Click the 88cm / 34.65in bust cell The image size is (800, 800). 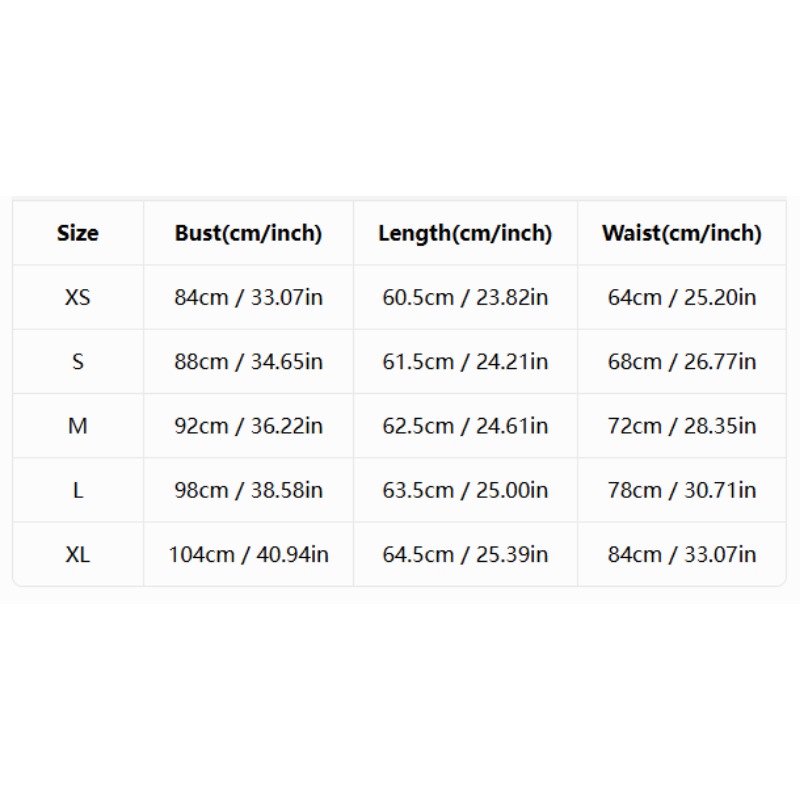pos(248,362)
